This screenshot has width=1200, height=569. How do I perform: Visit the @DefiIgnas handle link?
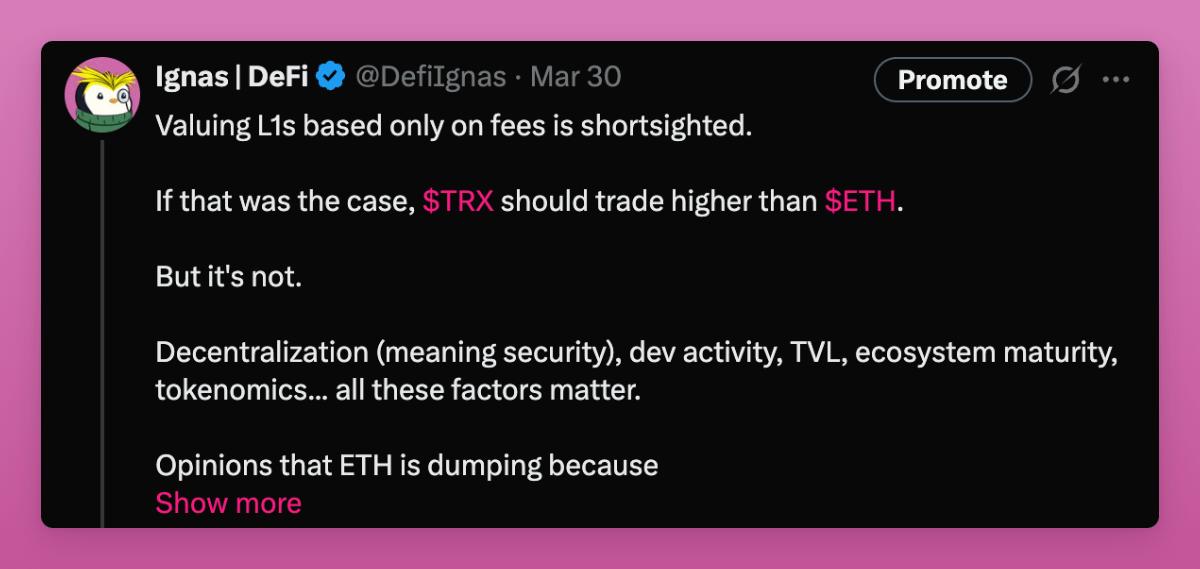click(431, 77)
